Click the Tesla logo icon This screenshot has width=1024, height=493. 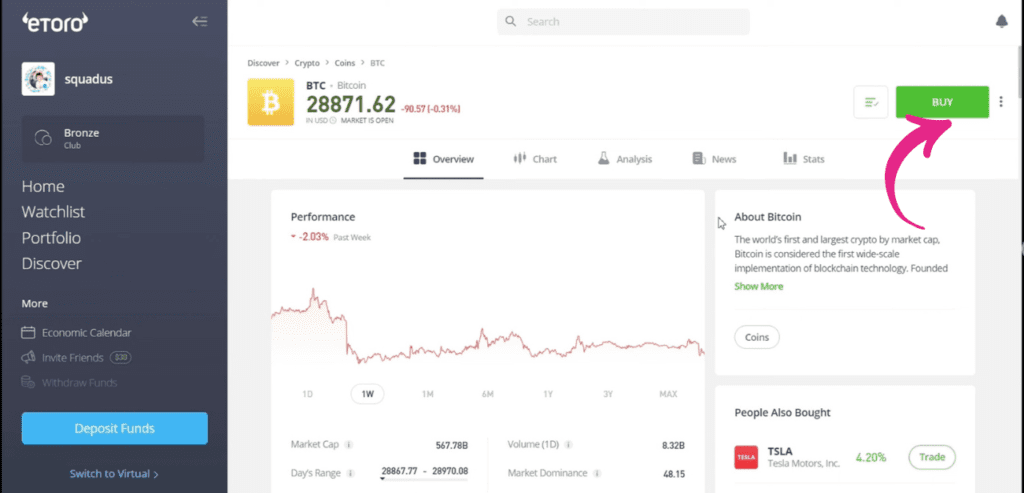pyautogui.click(x=746, y=457)
